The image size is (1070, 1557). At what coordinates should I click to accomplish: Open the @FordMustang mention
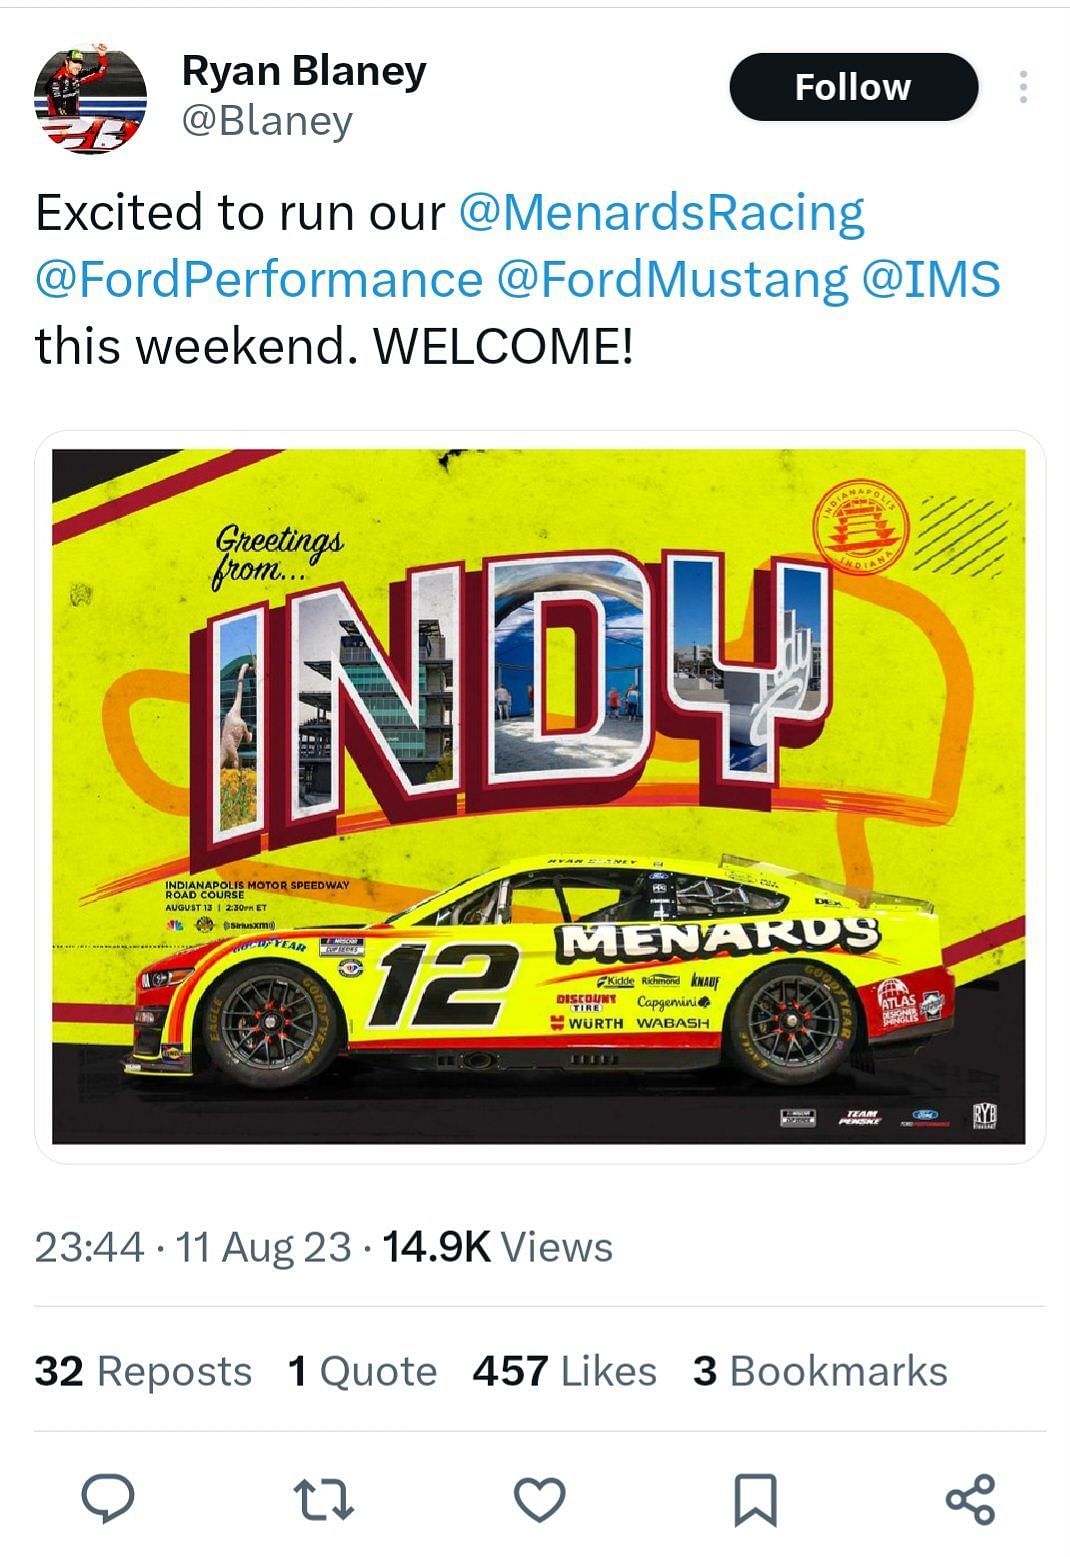pos(671,280)
